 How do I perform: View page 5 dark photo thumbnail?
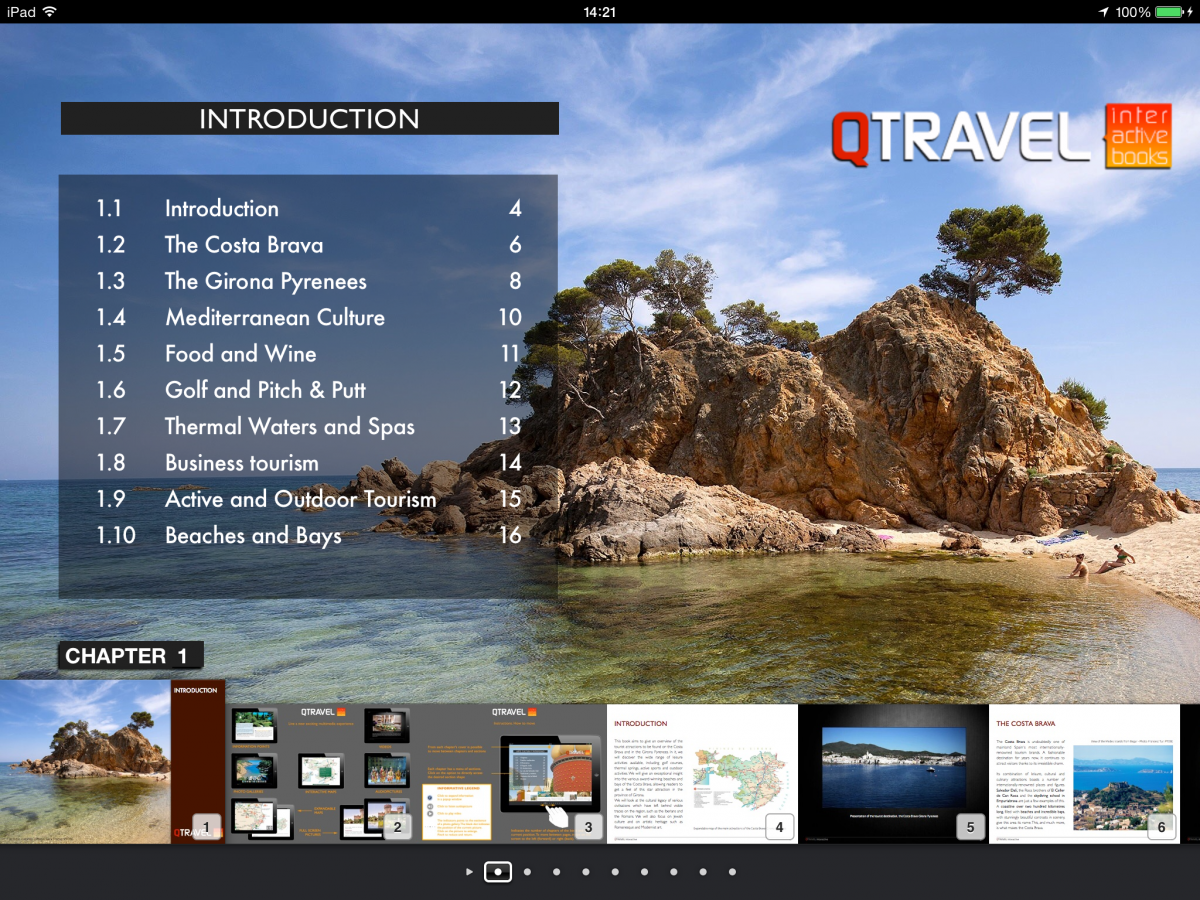click(x=893, y=774)
